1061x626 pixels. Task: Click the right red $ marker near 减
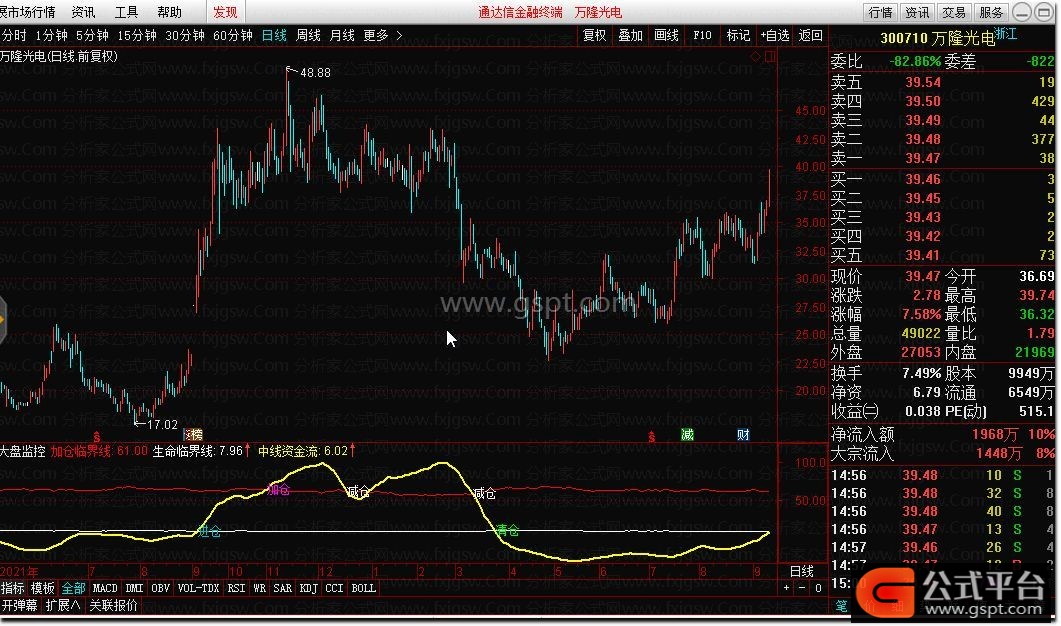pos(652,437)
